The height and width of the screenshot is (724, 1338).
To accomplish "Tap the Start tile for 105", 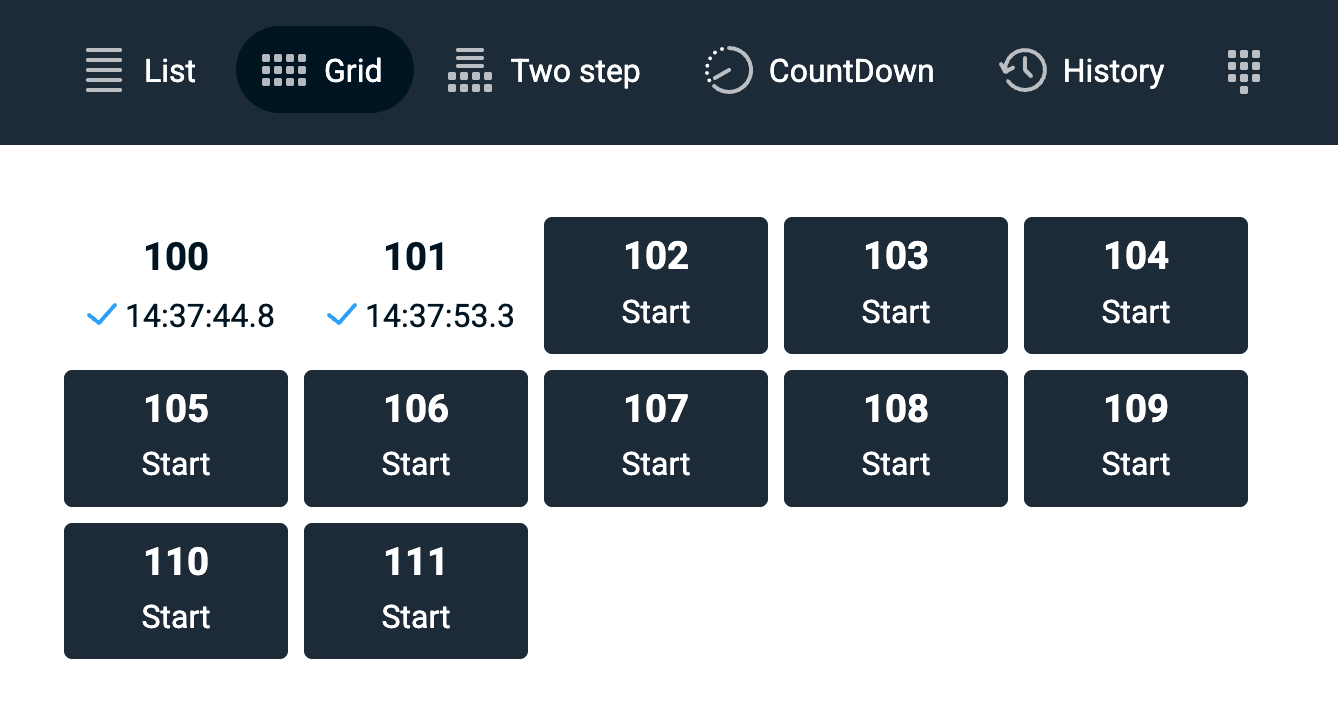I will coord(176,439).
